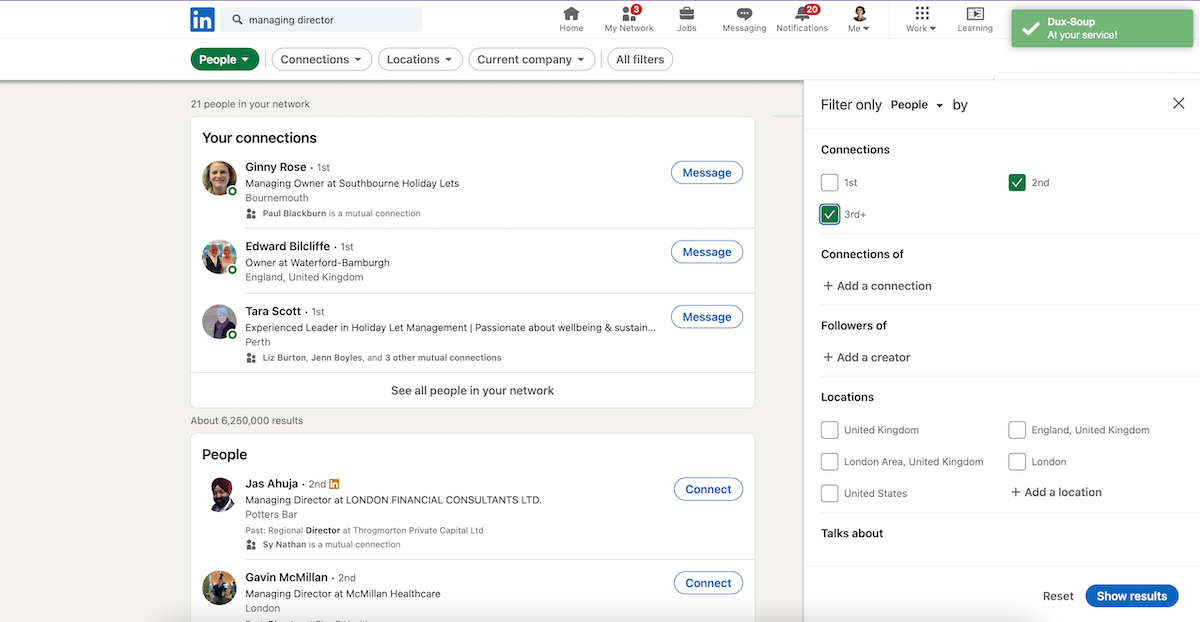Open the Work apps dropdown
This screenshot has height=622, width=1200.
coord(920,17)
